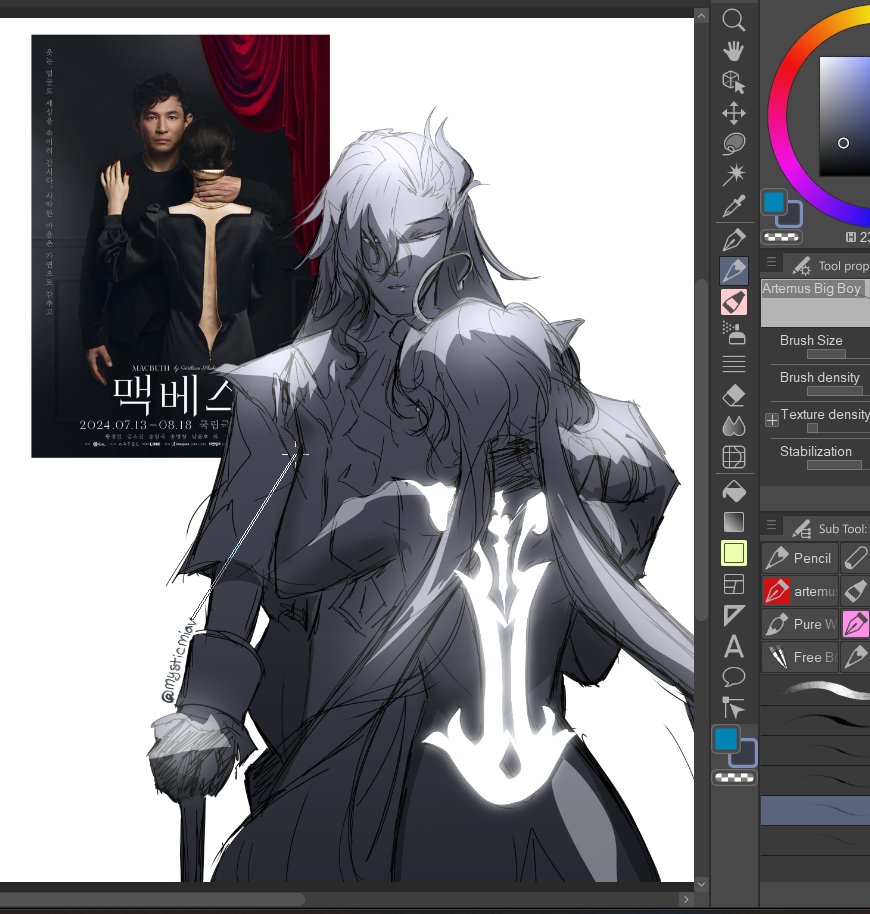Viewport: 870px width, 914px height.
Task: Select the first textured white brush stroke
Action: tap(816, 691)
